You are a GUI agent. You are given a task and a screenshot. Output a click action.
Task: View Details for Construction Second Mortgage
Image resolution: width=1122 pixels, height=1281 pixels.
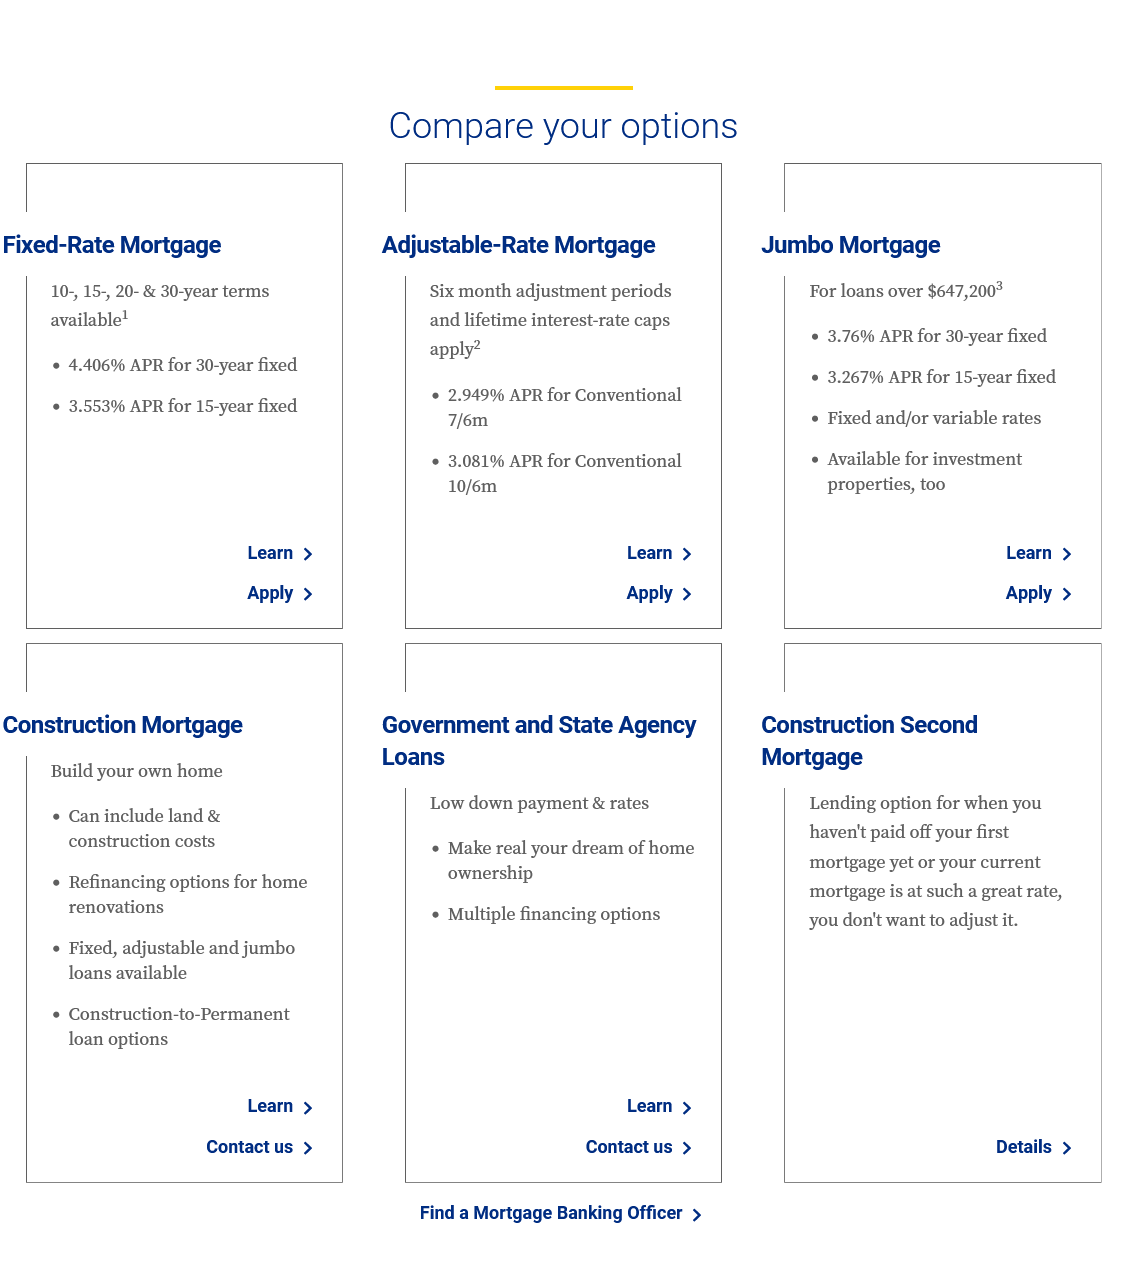click(x=1023, y=1147)
